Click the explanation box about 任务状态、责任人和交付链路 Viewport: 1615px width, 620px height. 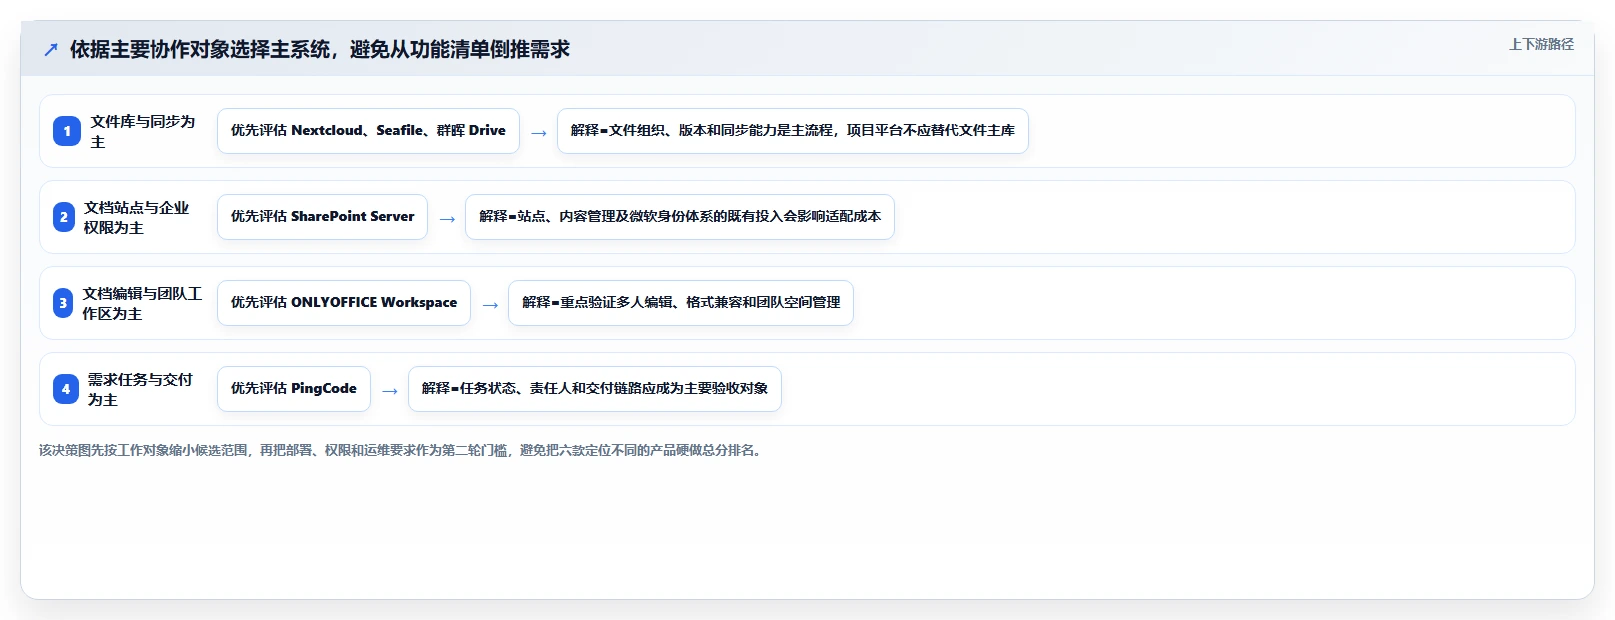pos(595,389)
